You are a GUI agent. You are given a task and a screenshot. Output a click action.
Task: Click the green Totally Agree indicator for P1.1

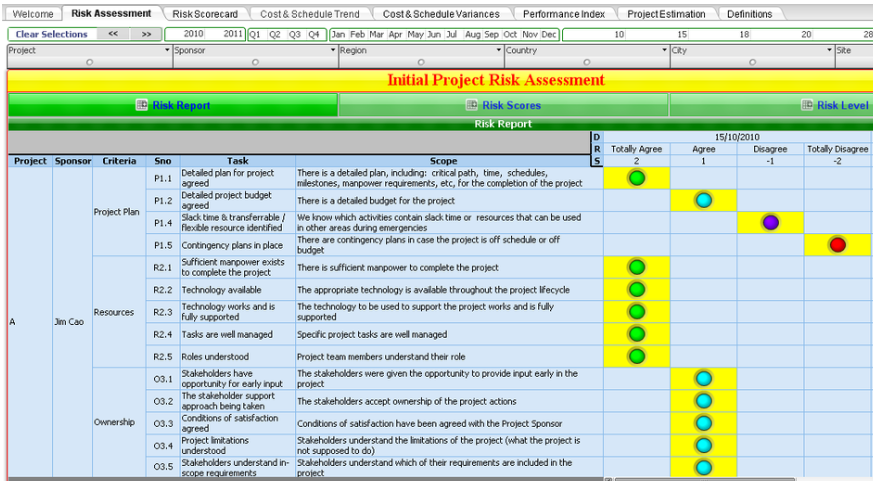[x=636, y=178]
